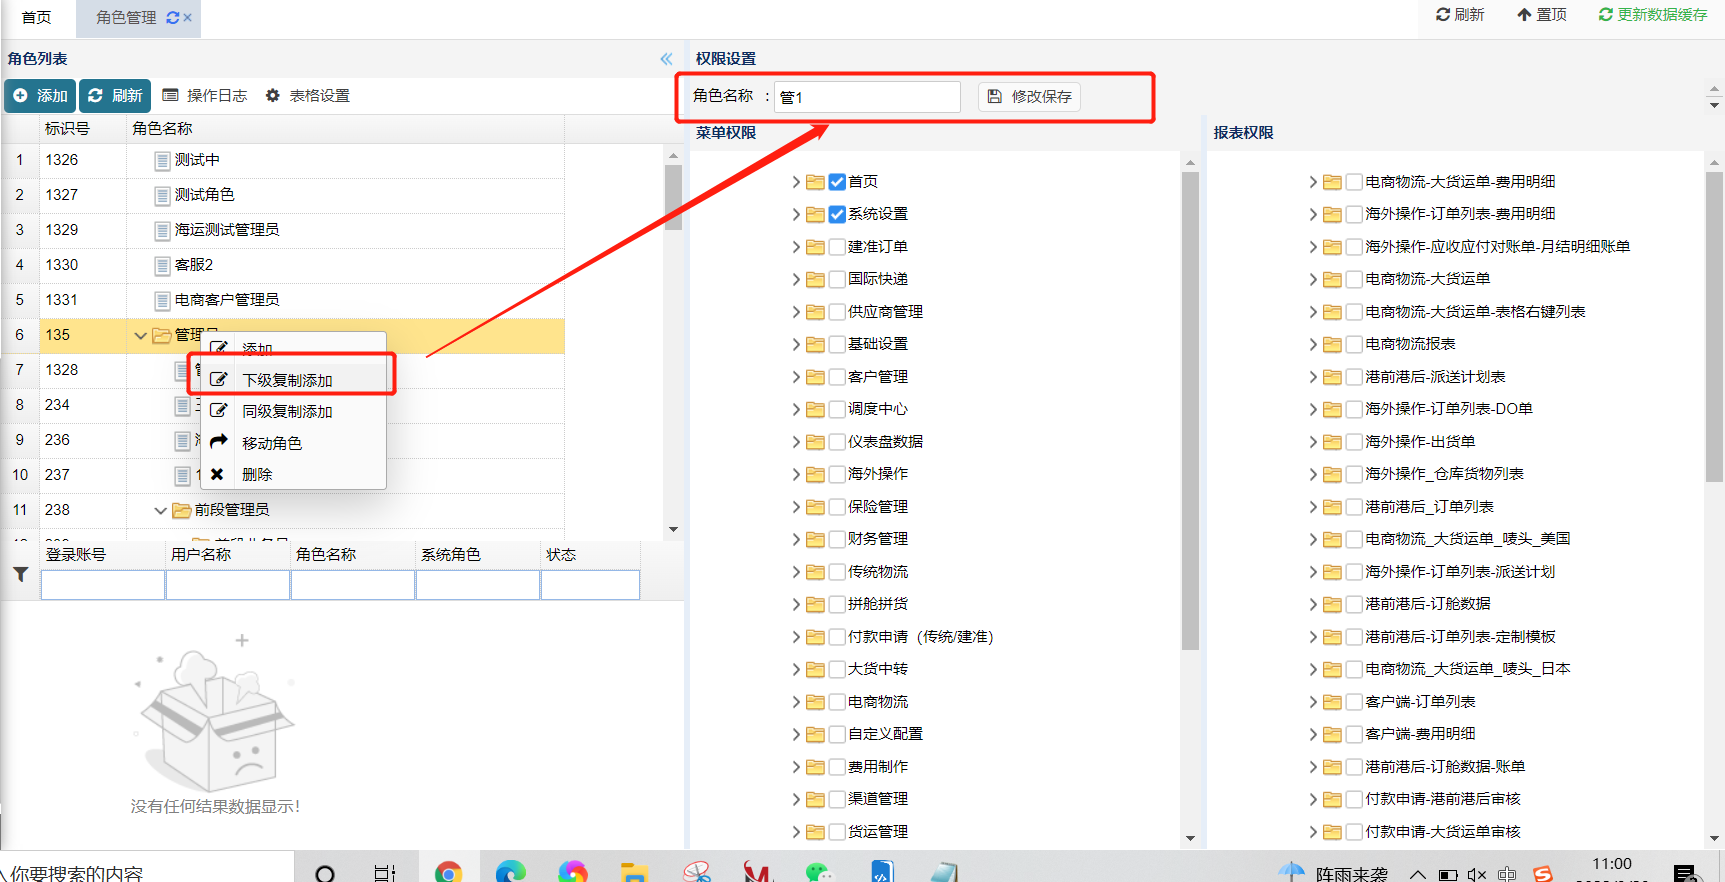Screen dimensions: 1725x882
Task: Check 电商物流-大货运单-费用明细 report permission
Action: pyautogui.click(x=1354, y=182)
